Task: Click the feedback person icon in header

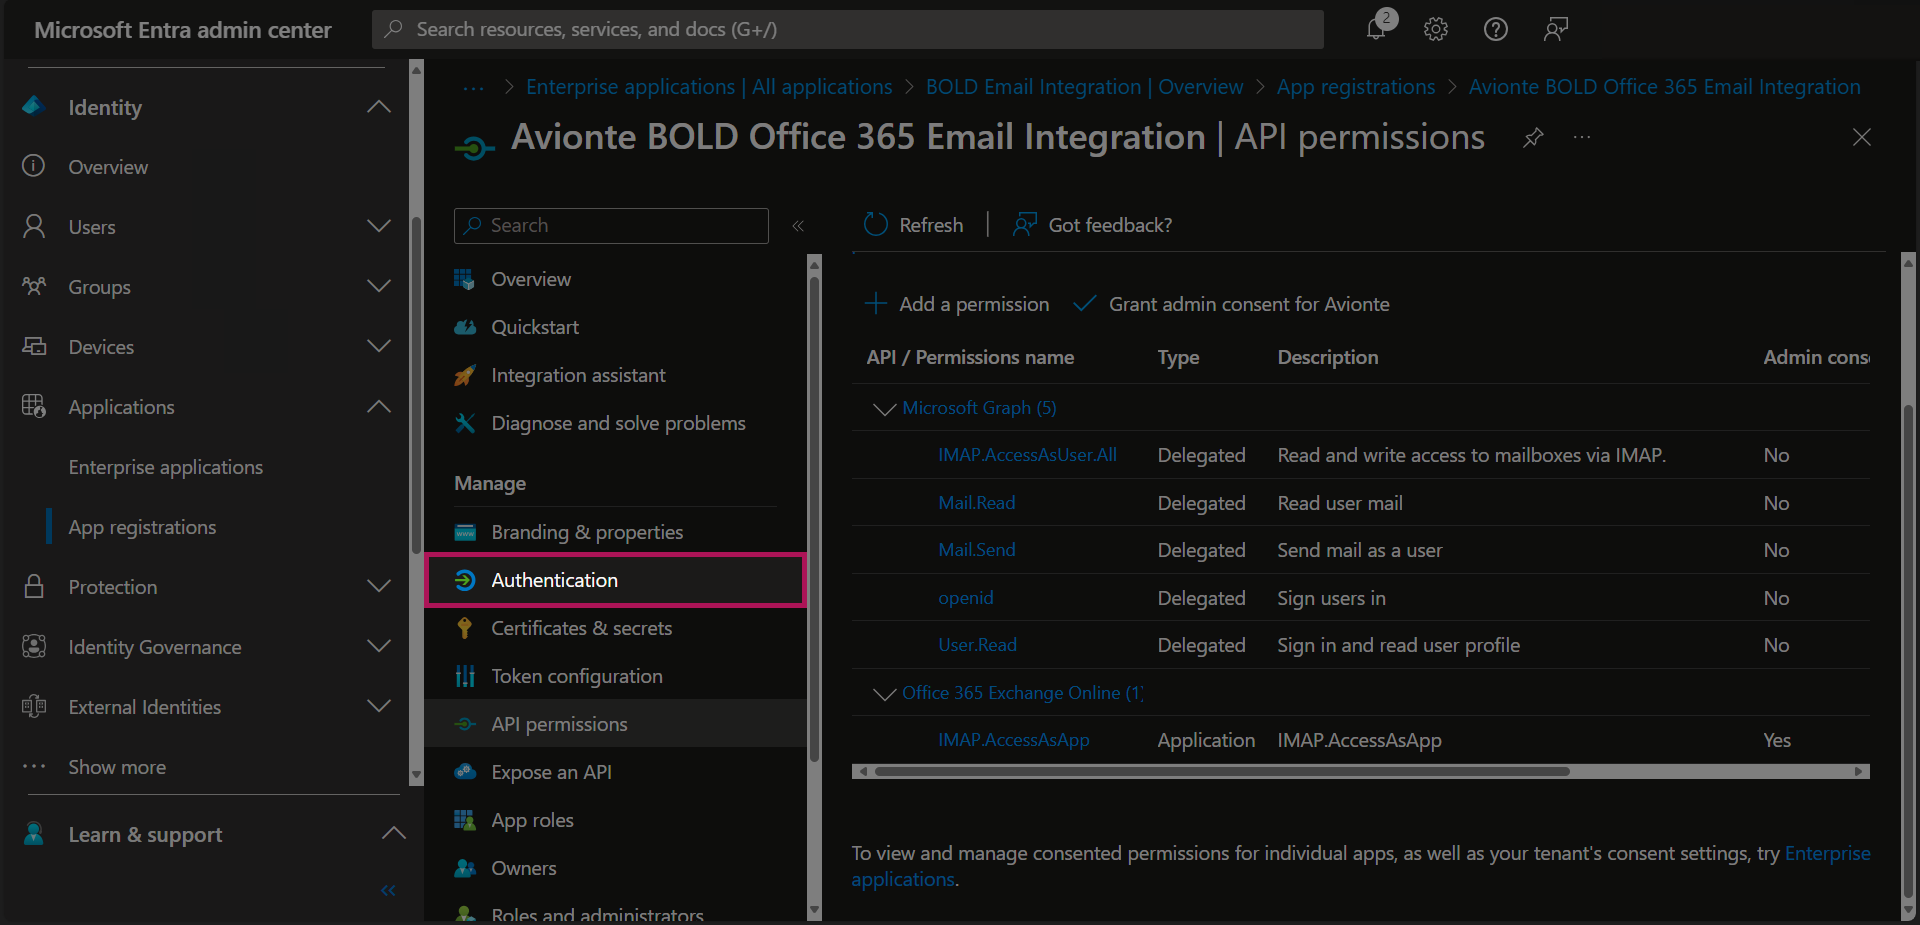Action: 1555,29
